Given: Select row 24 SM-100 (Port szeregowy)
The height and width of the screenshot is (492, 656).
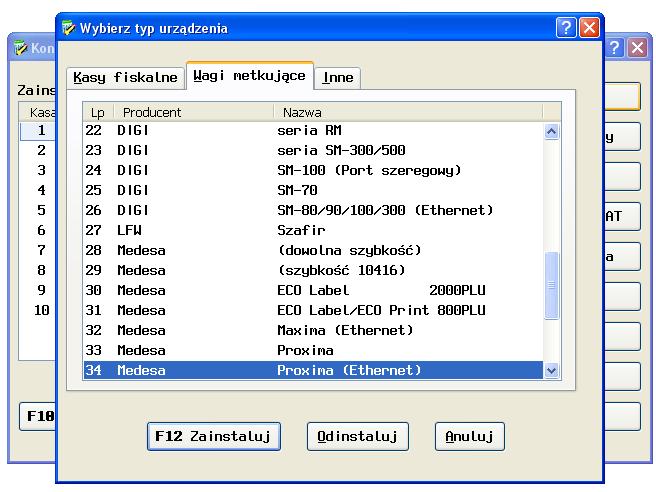Looking at the screenshot, I should [313, 170].
